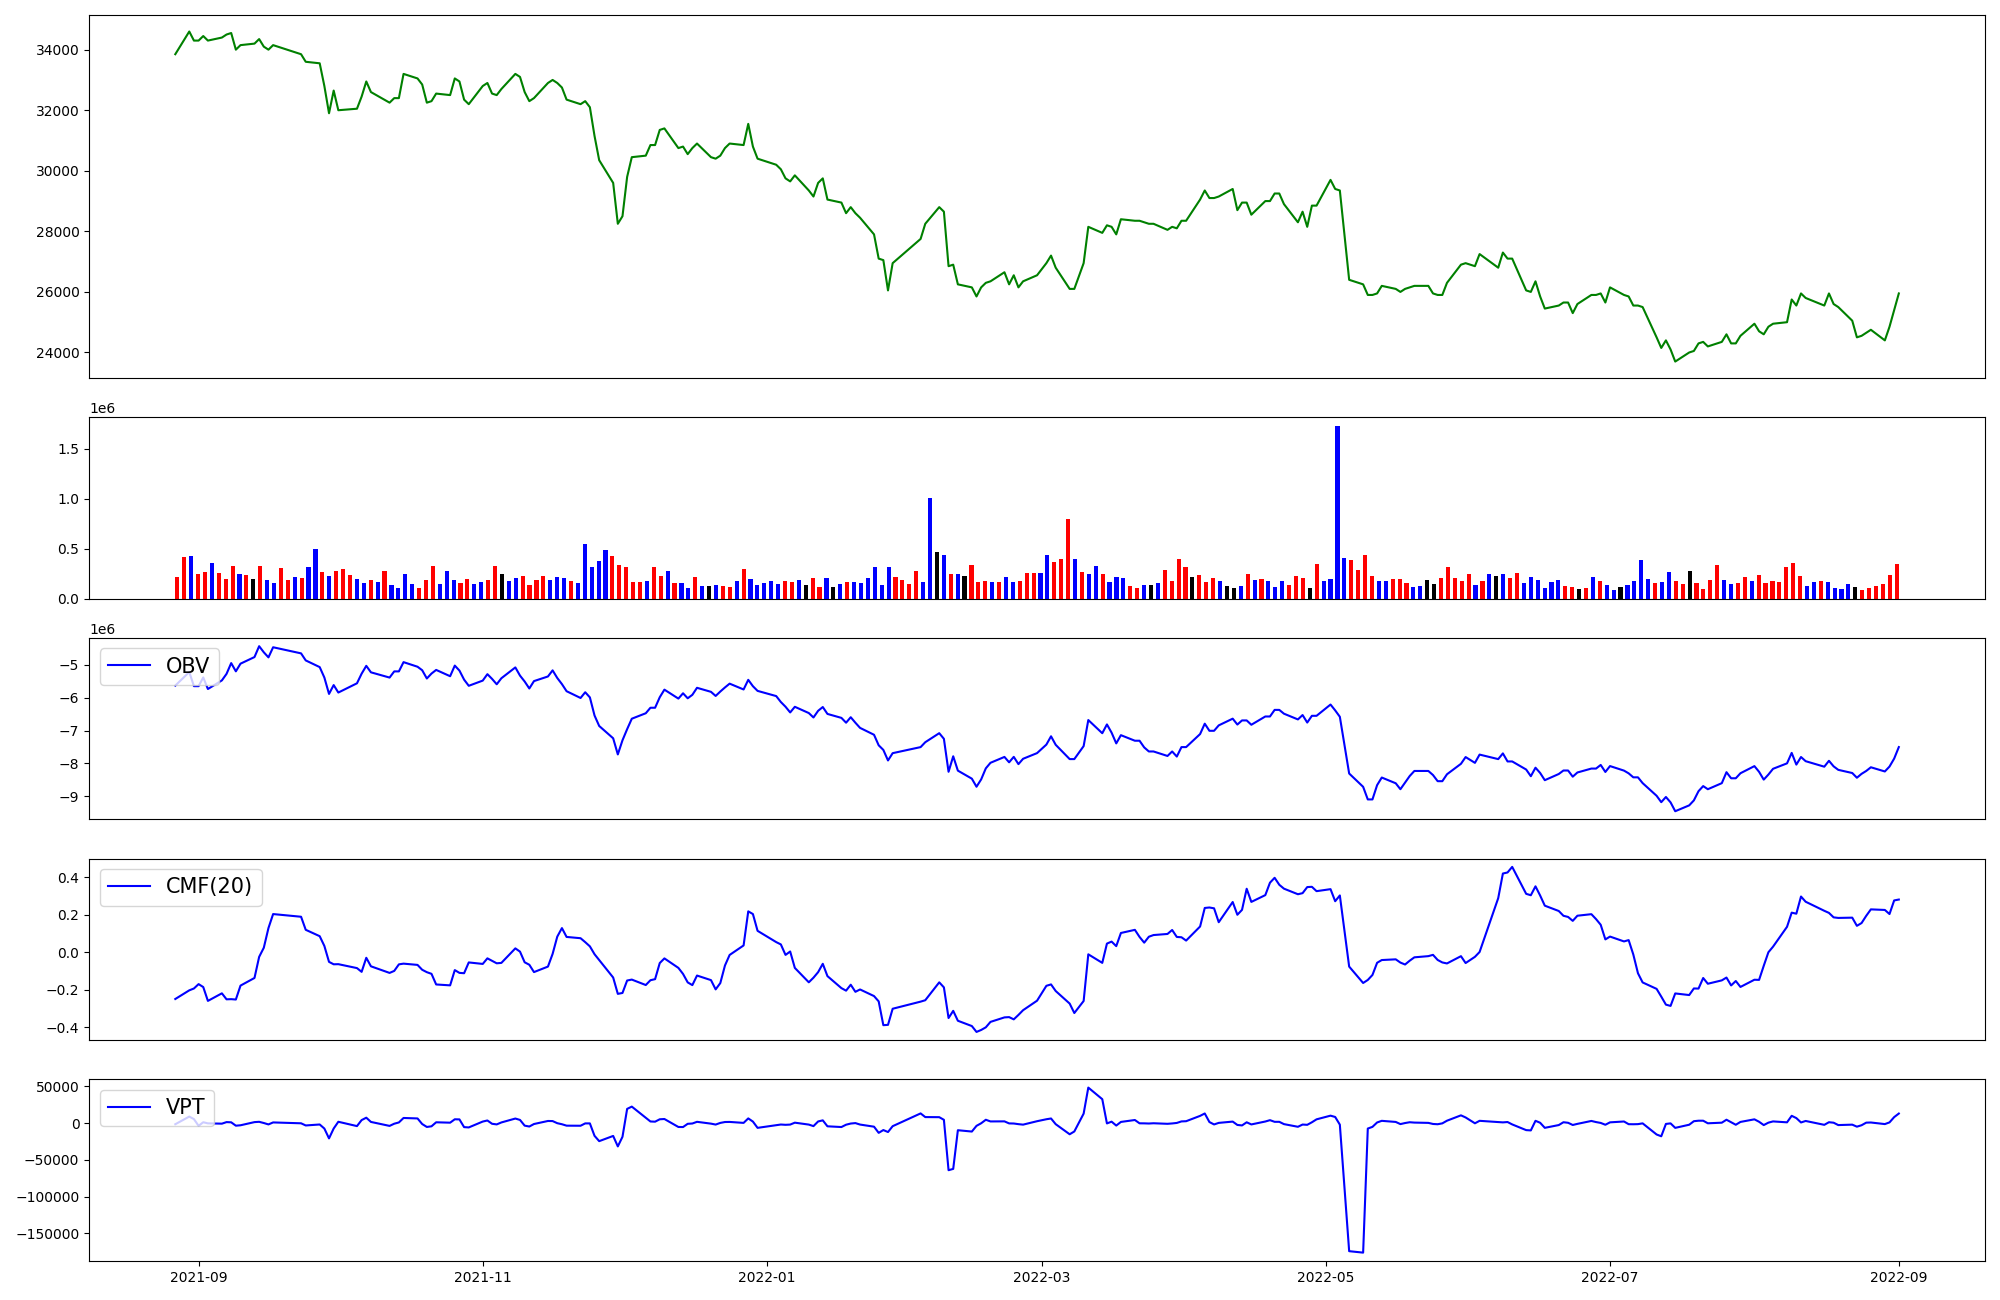The height and width of the screenshot is (1300, 2000).
Task: Click the tallest blue volume bar
Action: pyautogui.click(x=1337, y=512)
